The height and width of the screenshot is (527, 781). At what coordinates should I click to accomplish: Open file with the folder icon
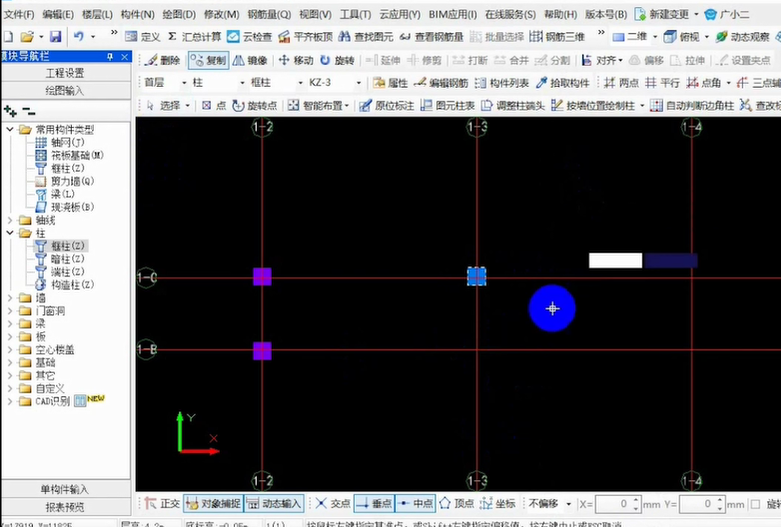(27, 36)
